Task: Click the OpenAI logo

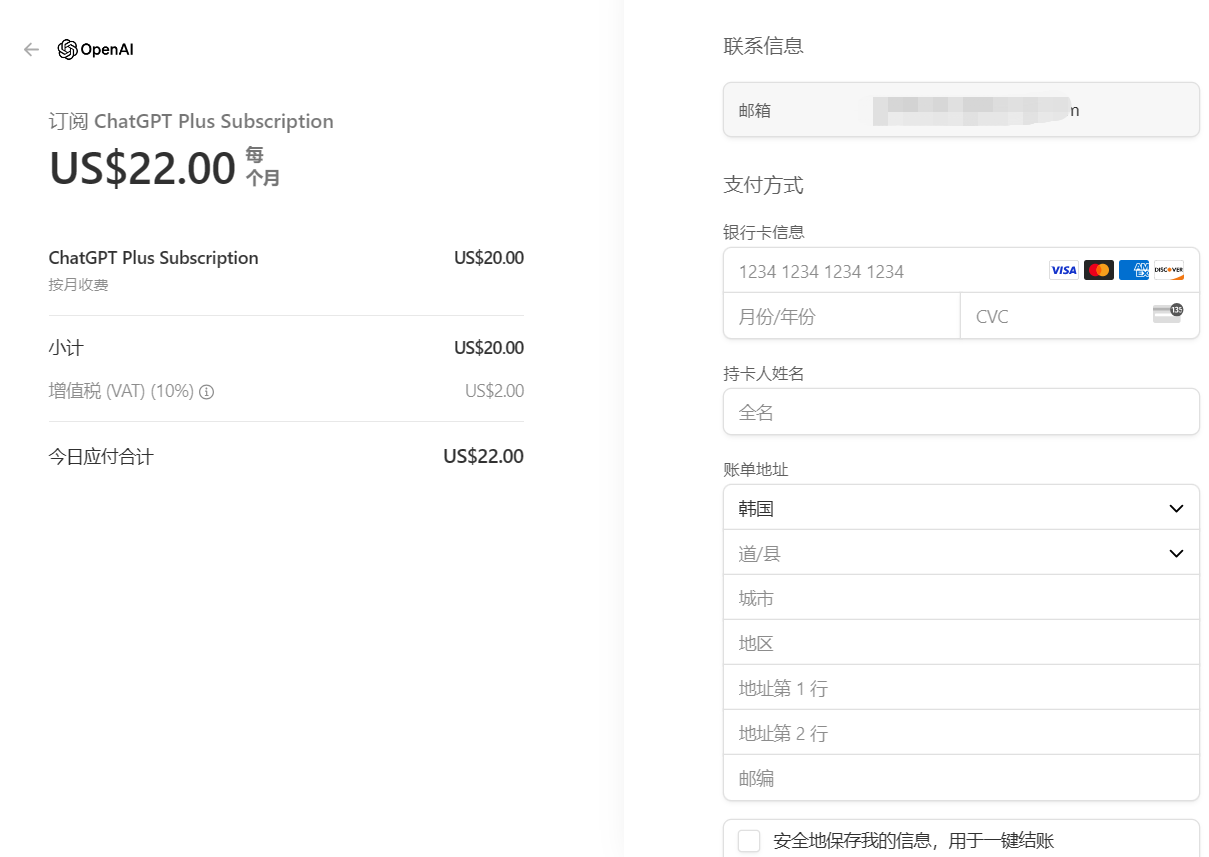Action: coord(96,50)
